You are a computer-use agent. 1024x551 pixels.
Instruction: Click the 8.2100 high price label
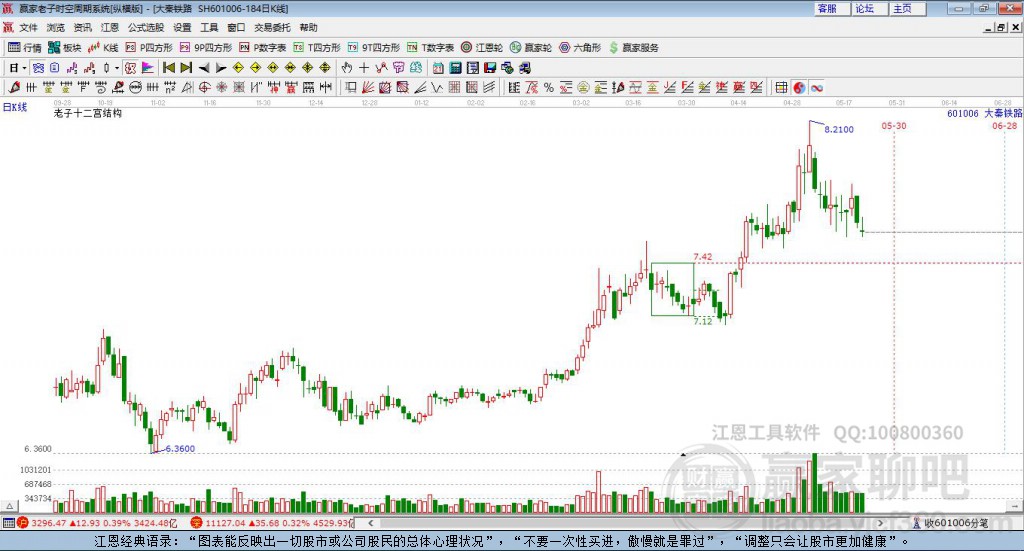coord(839,129)
